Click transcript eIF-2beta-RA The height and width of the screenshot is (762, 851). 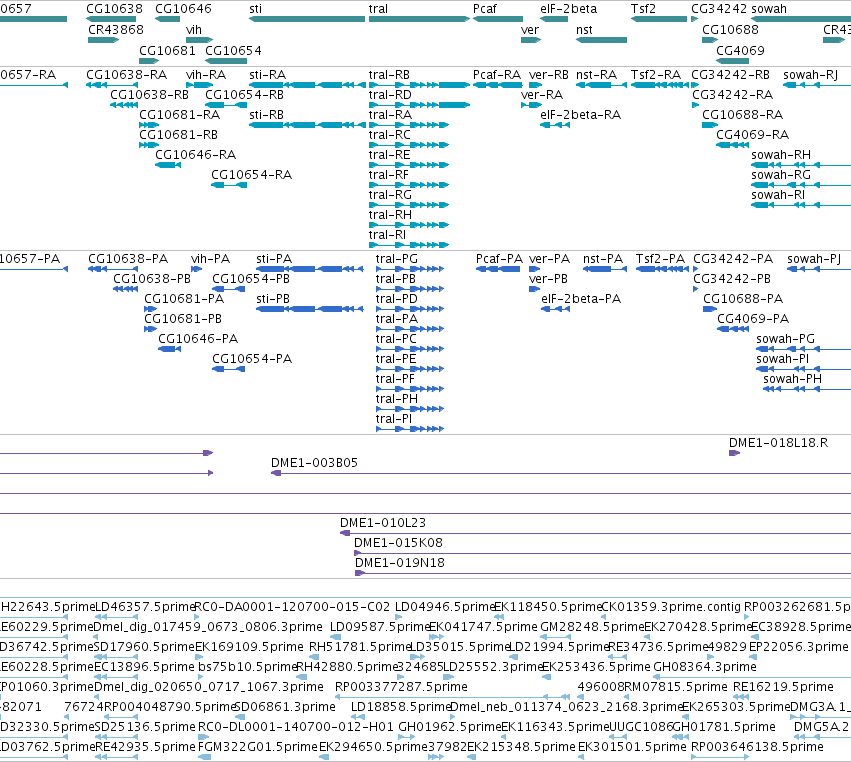(555, 125)
